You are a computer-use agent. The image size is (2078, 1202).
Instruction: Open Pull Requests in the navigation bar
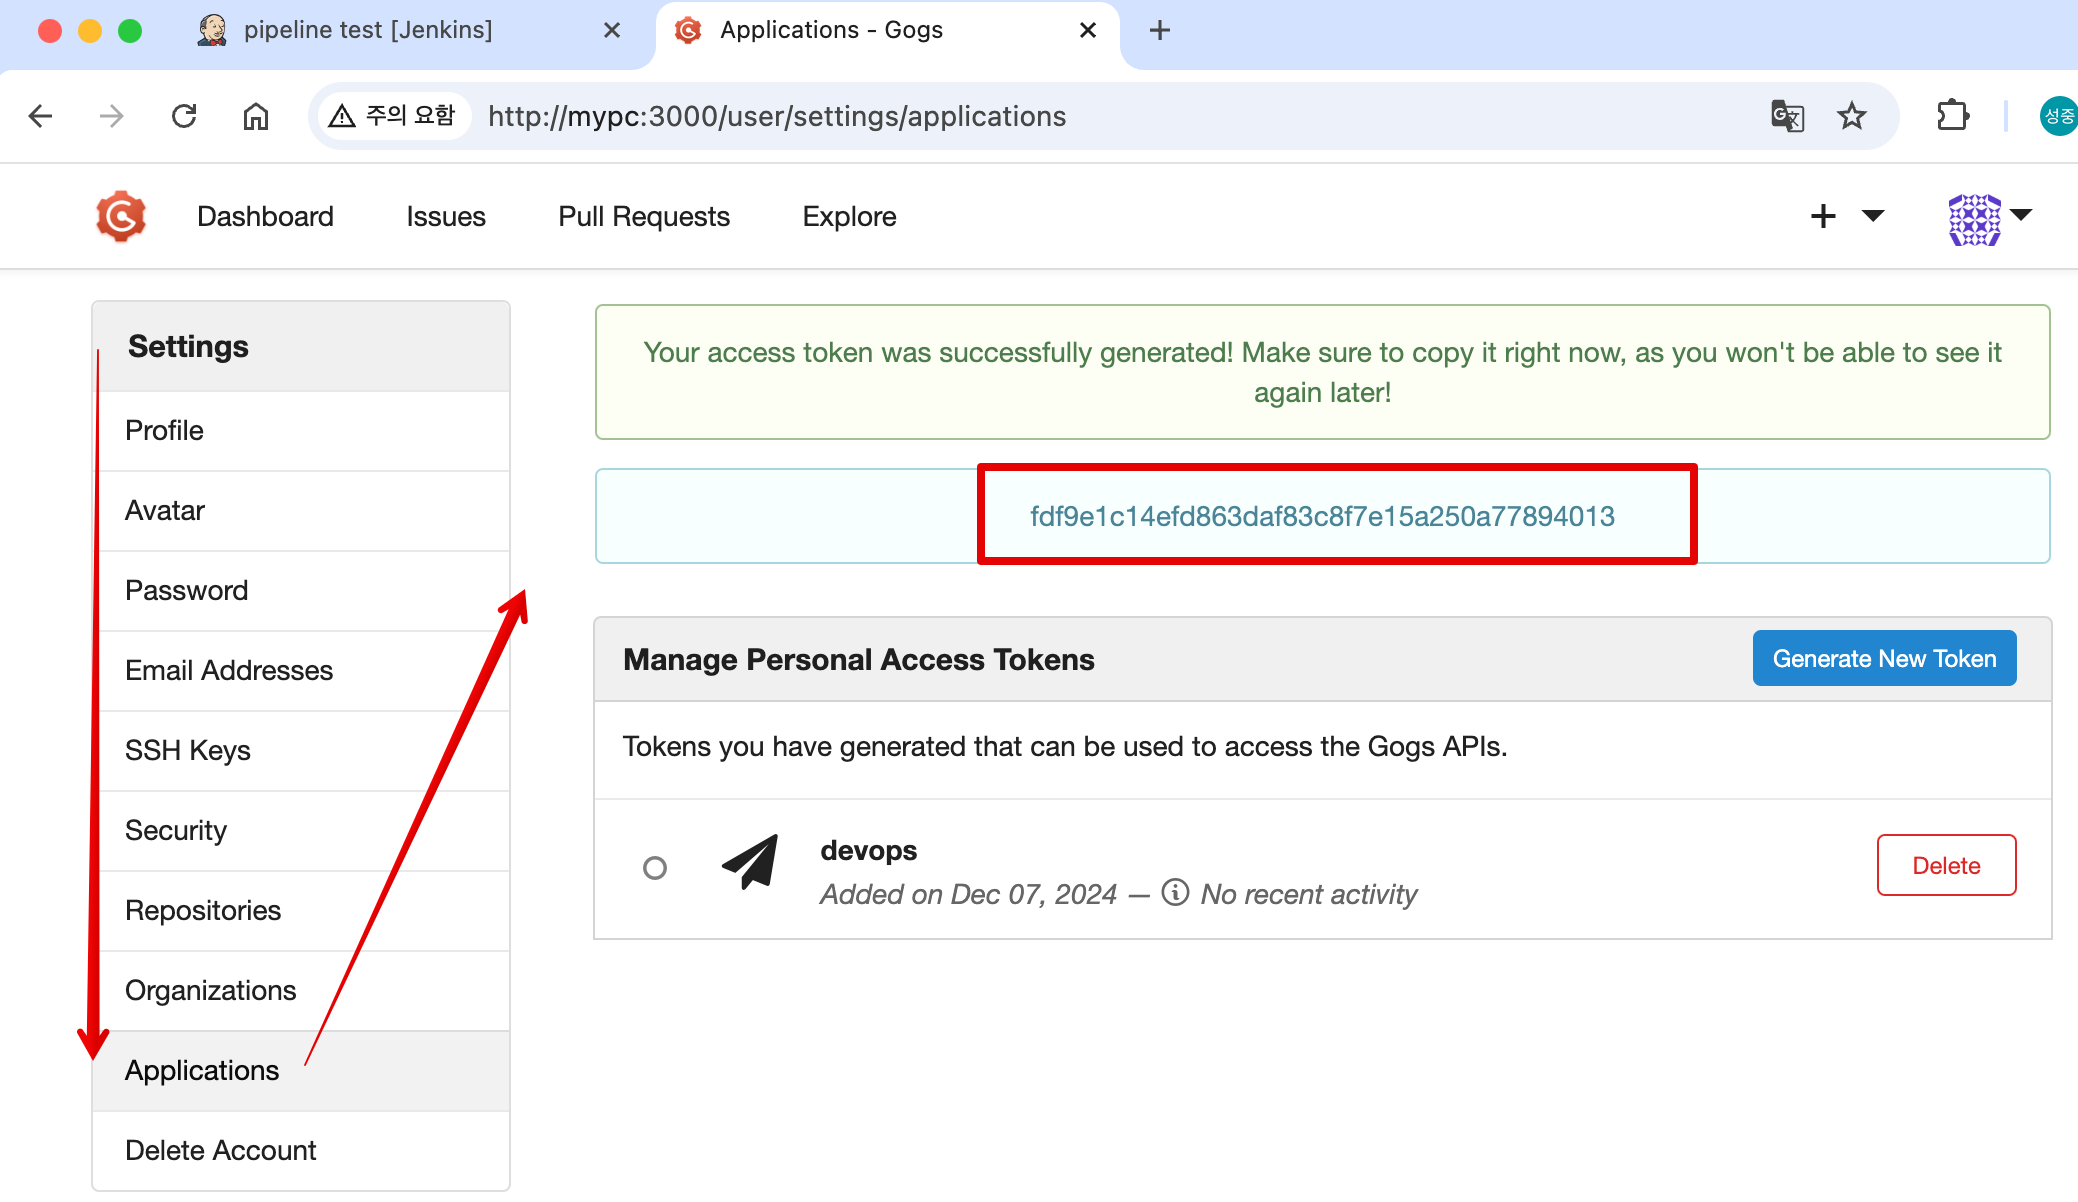[x=644, y=216]
